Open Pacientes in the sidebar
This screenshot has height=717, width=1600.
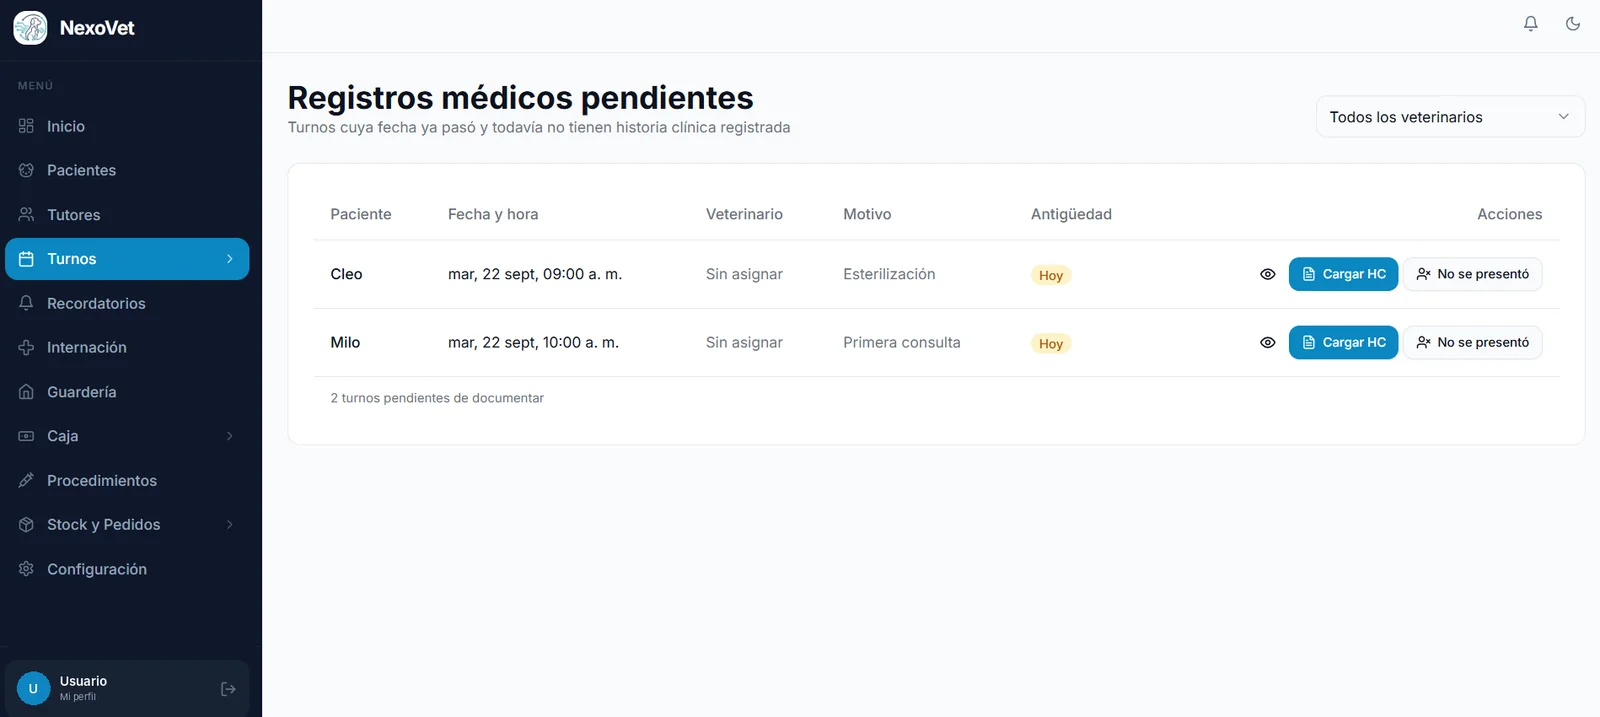pyautogui.click(x=127, y=170)
